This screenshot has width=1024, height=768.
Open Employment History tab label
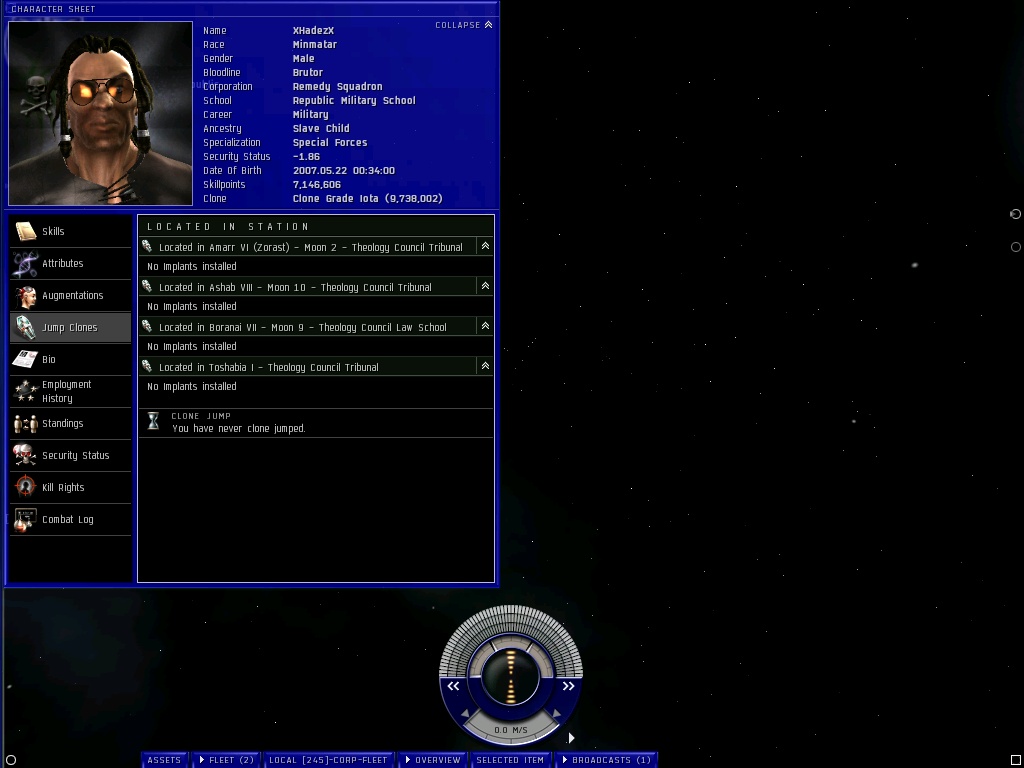pyautogui.click(x=67, y=391)
